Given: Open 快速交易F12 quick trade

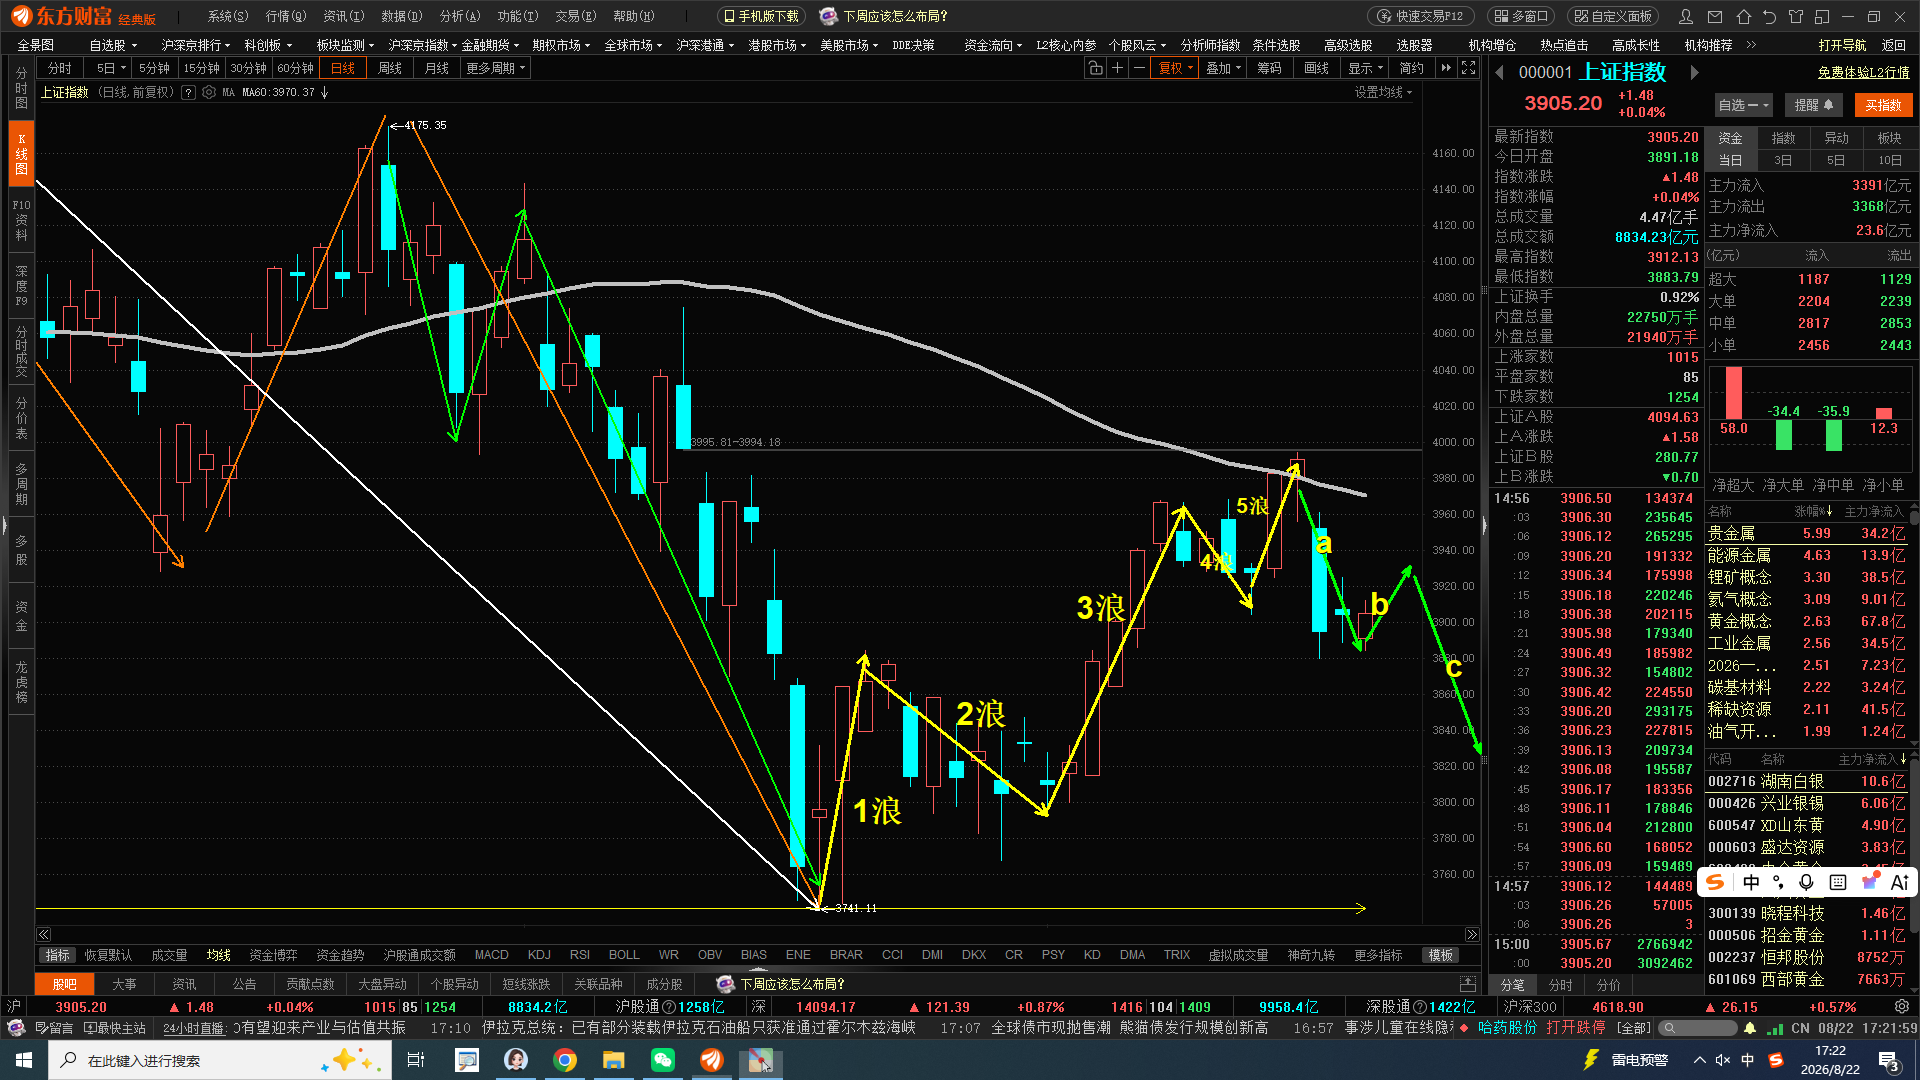Looking at the screenshot, I should (1420, 16).
